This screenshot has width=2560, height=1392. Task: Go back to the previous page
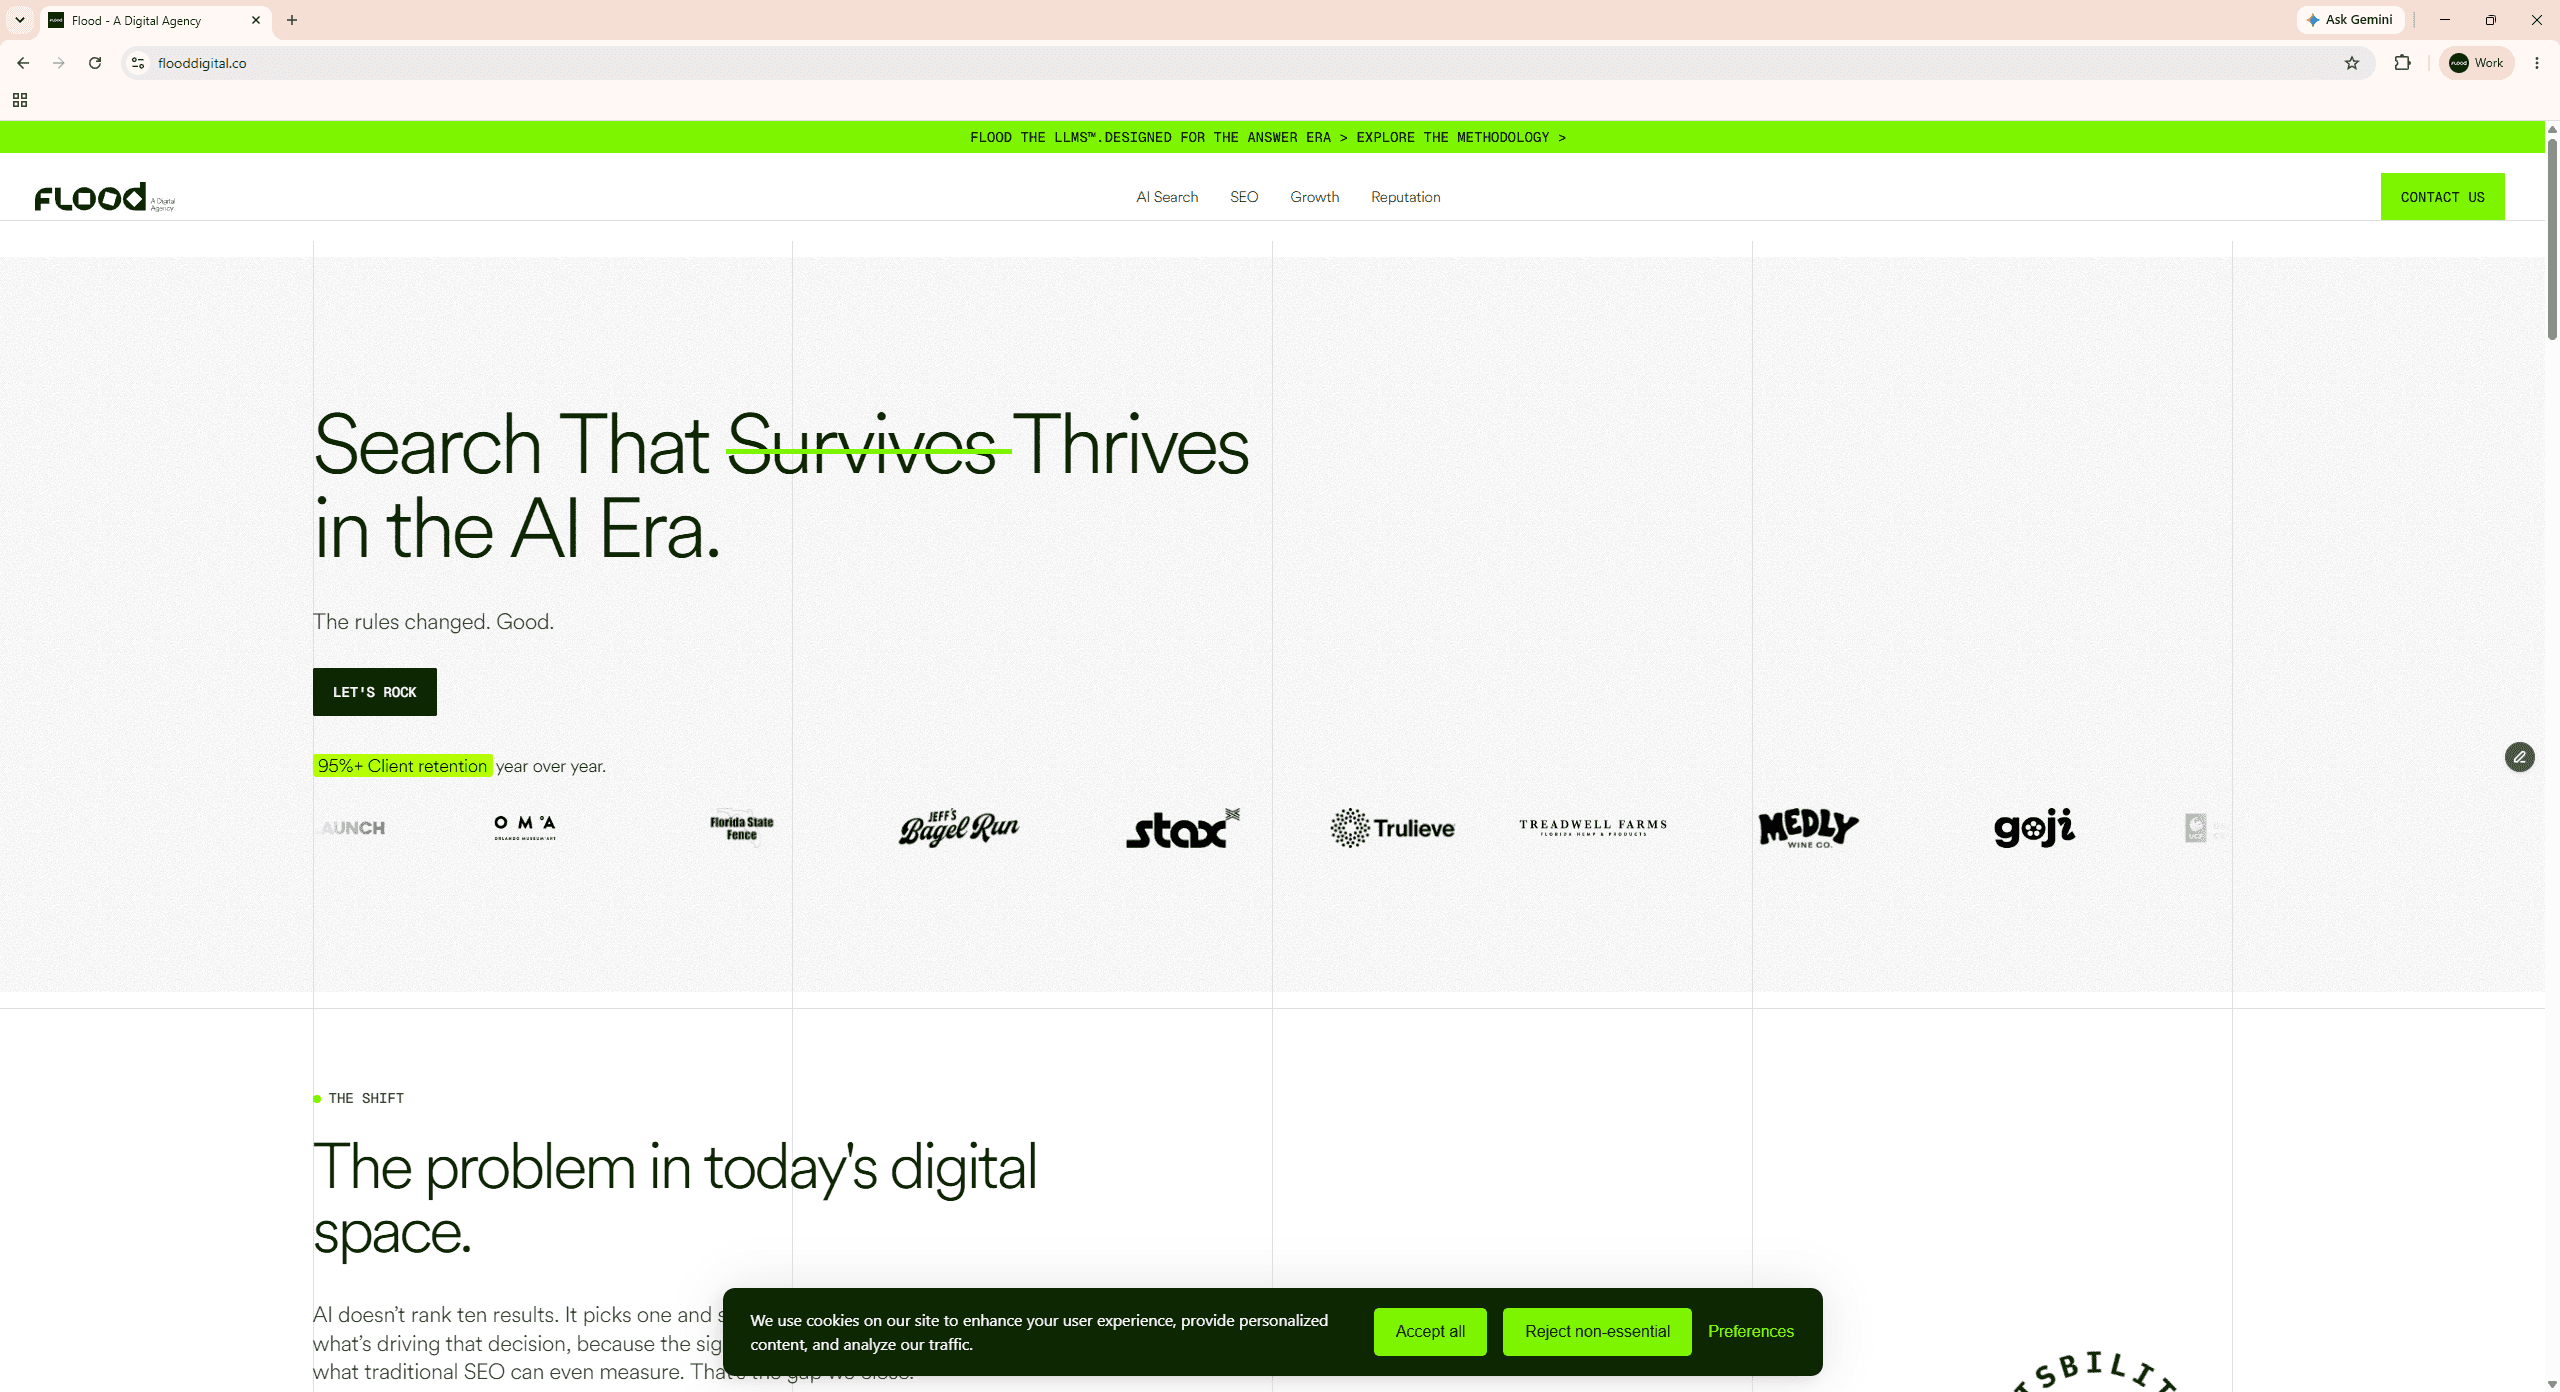tap(23, 63)
